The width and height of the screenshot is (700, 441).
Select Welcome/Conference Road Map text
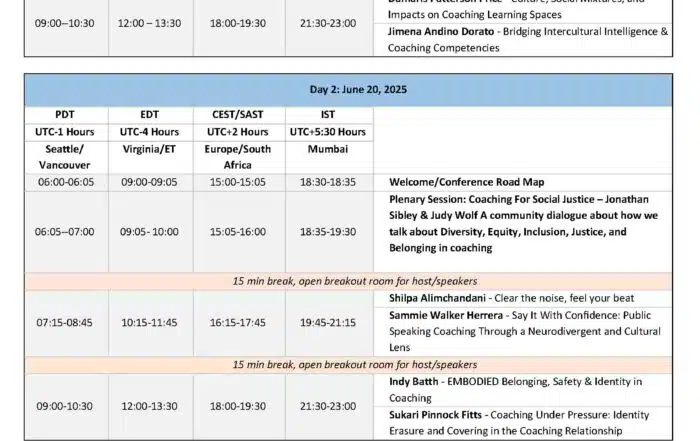467,183
